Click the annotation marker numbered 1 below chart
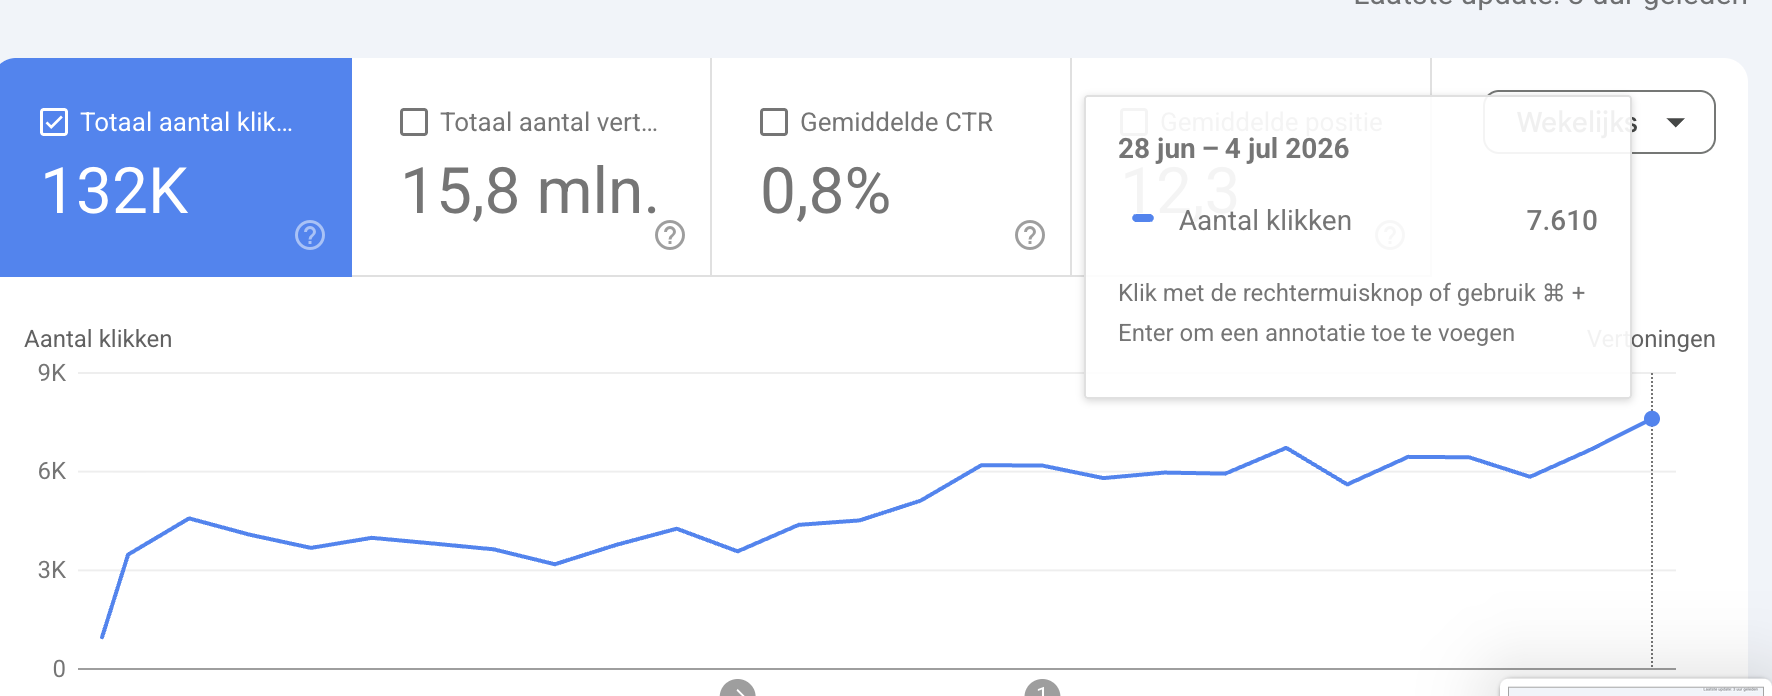Screen dimensions: 1772x696 [x=1042, y=688]
